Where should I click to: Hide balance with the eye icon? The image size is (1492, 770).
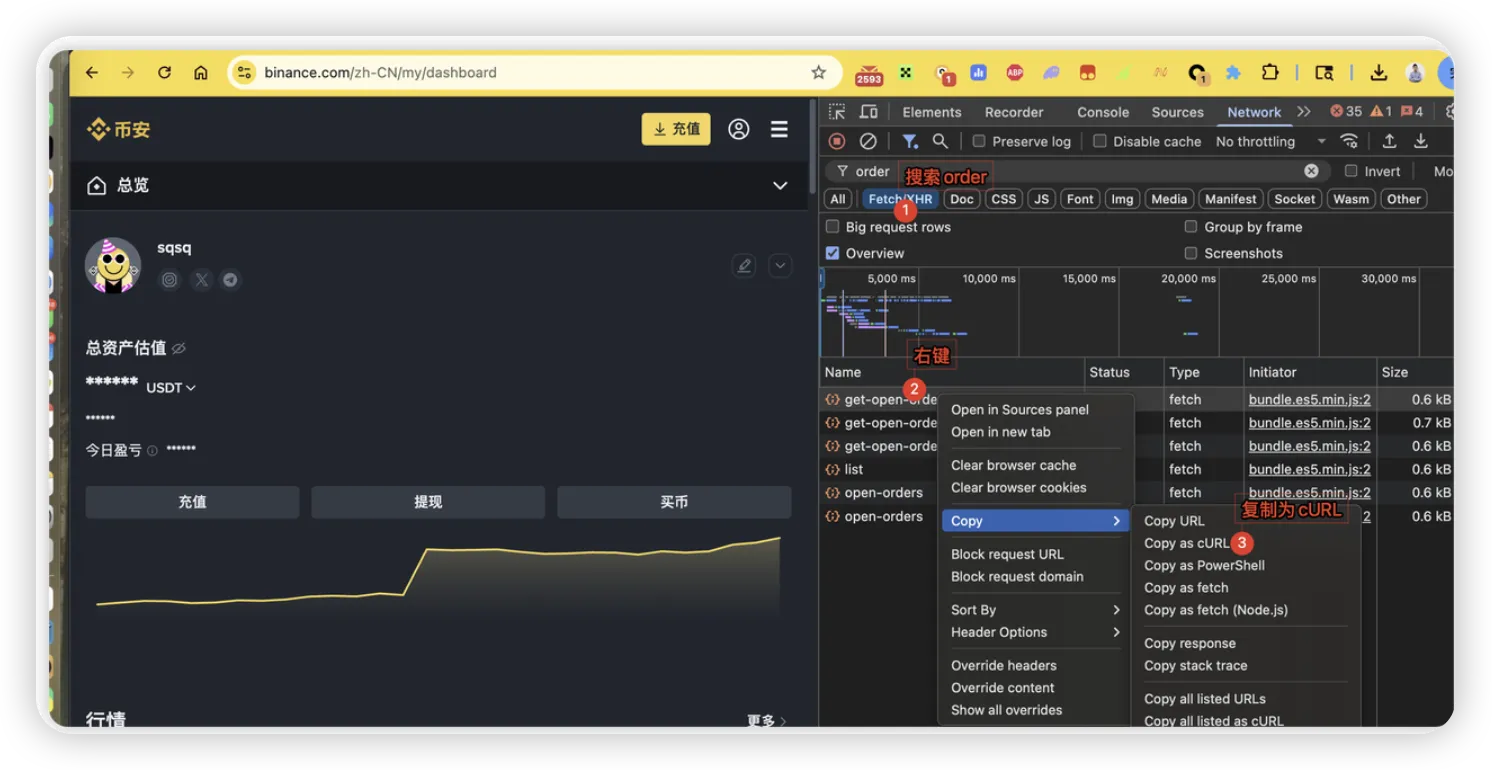pyautogui.click(x=179, y=349)
